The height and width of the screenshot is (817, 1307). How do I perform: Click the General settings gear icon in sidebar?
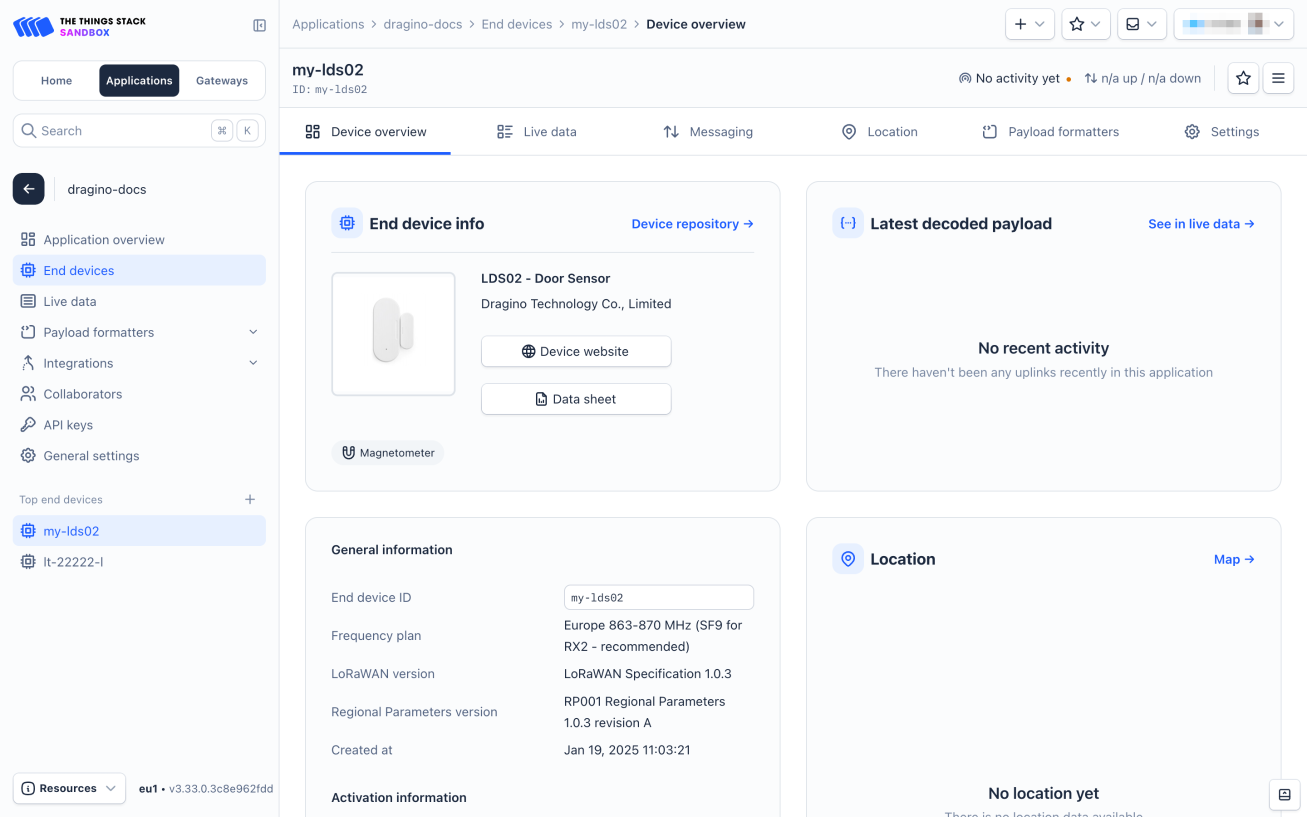pyautogui.click(x=28, y=456)
